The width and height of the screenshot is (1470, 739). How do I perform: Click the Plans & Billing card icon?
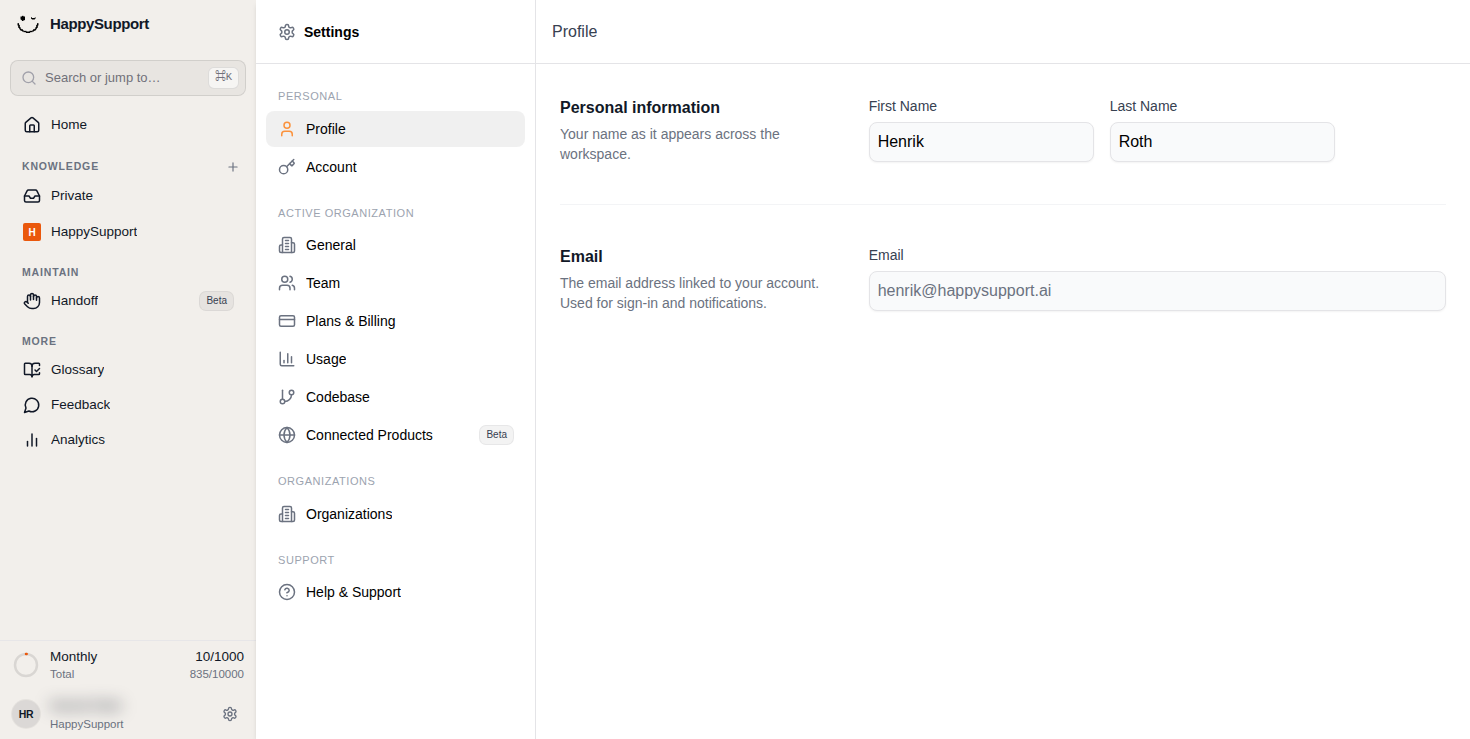287,321
